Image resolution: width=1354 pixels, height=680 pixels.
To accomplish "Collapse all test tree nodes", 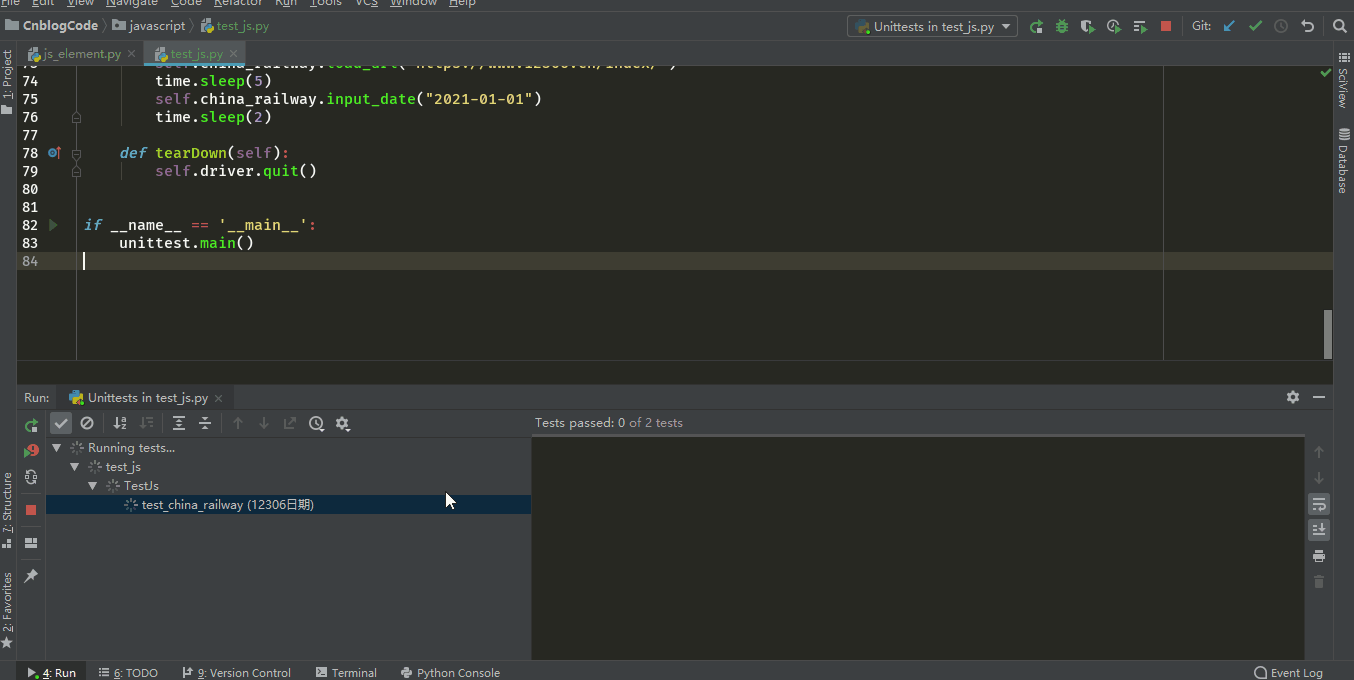I will [205, 423].
